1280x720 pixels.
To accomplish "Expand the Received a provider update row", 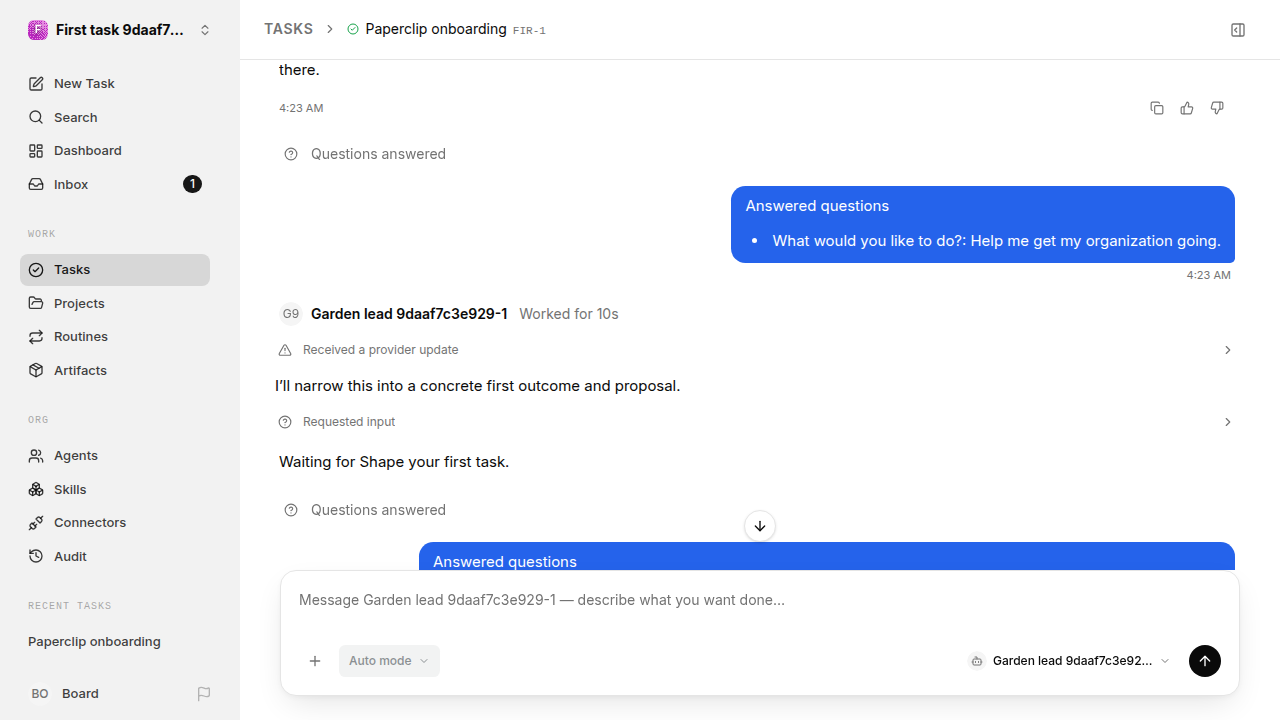I will 755,350.
